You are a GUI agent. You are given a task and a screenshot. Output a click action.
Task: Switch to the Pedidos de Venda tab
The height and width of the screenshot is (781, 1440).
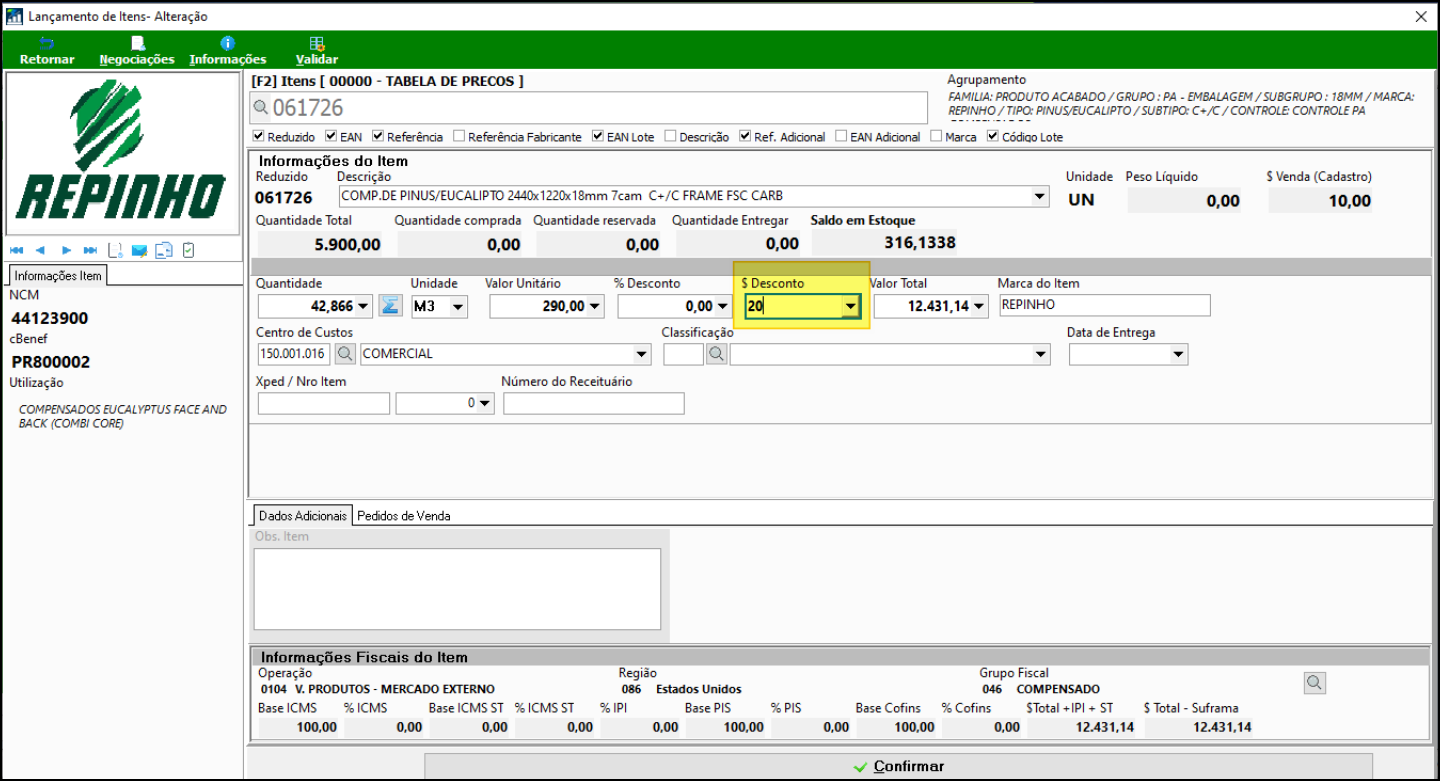point(404,516)
